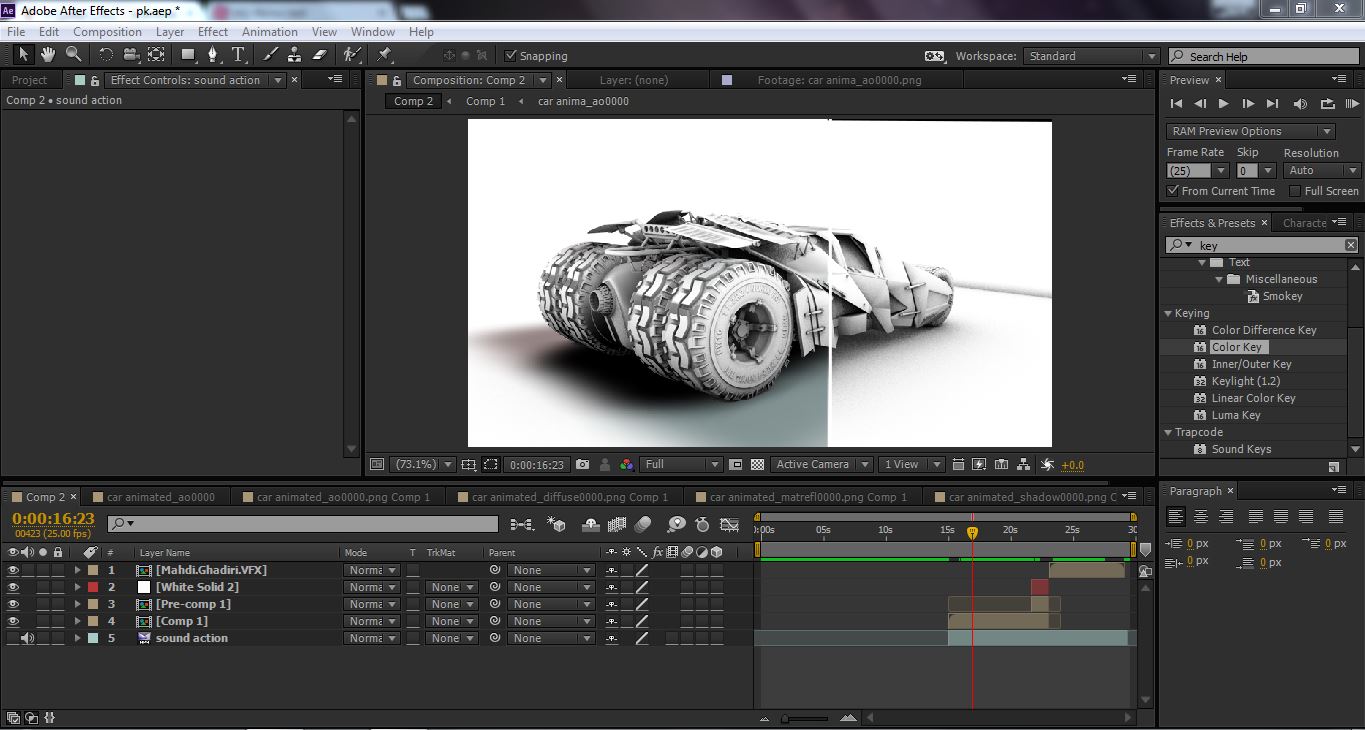1365x730 pixels.
Task: Toggle the Snapping checkbox
Action: [511, 56]
